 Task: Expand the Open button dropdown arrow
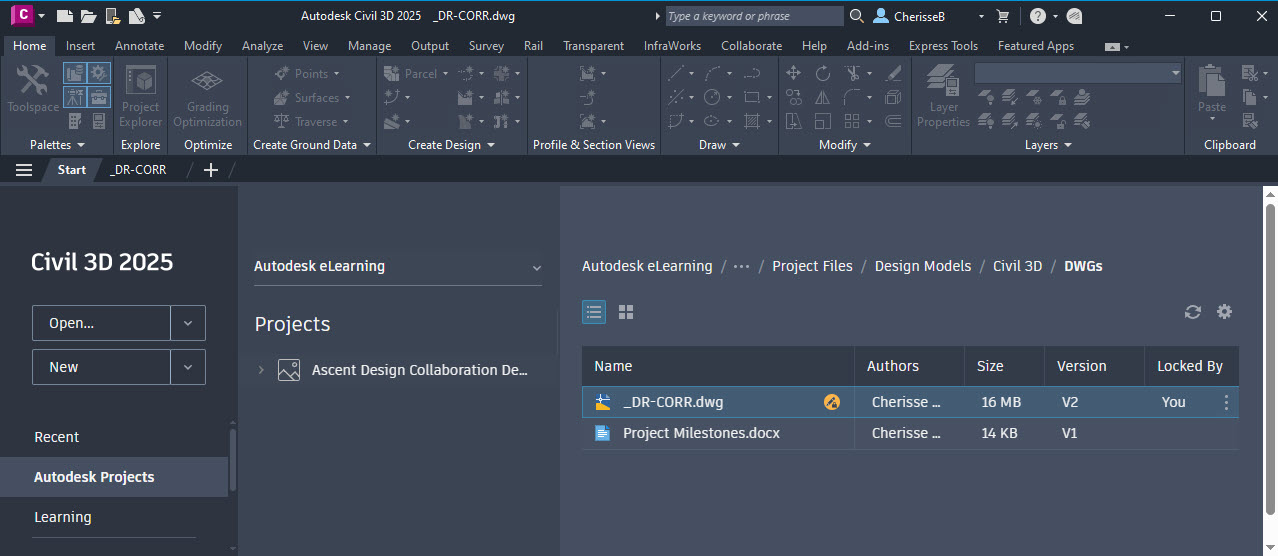pos(188,323)
